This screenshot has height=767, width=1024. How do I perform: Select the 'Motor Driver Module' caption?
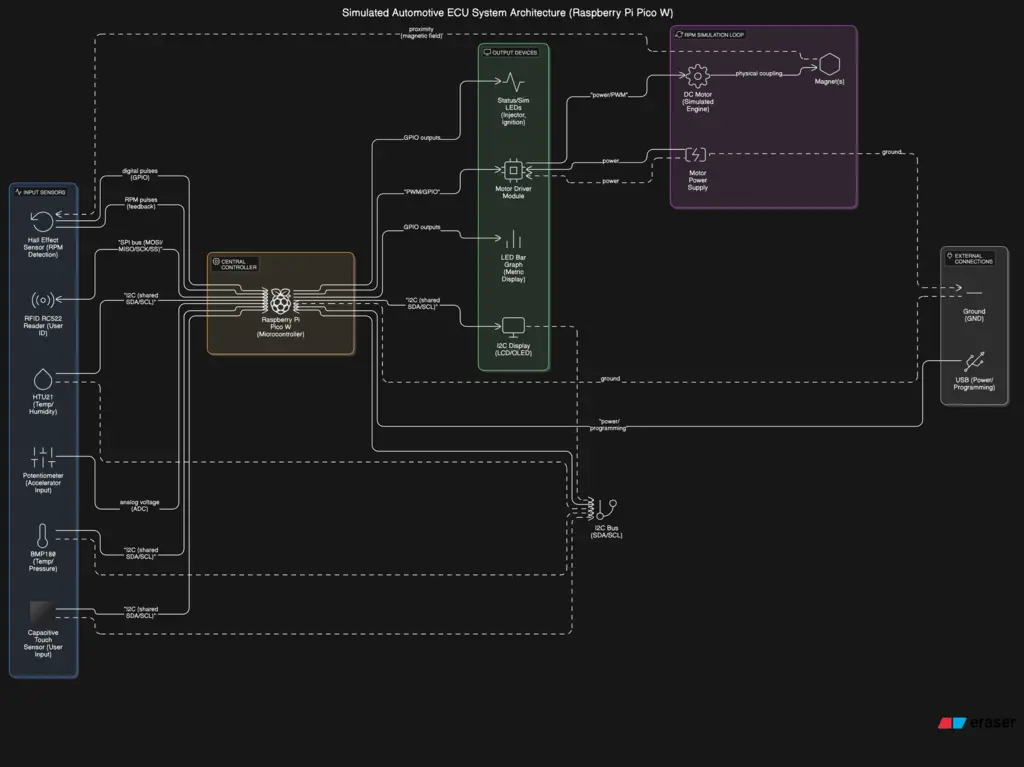click(513, 192)
